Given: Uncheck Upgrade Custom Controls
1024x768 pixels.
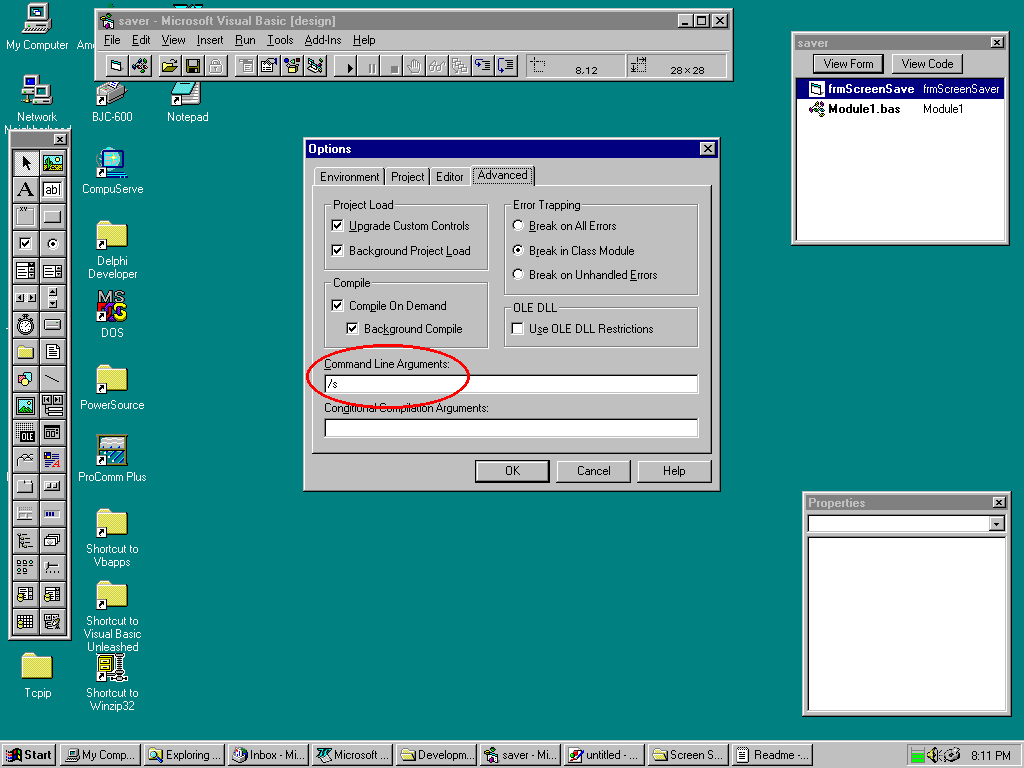Looking at the screenshot, I should tap(338, 226).
